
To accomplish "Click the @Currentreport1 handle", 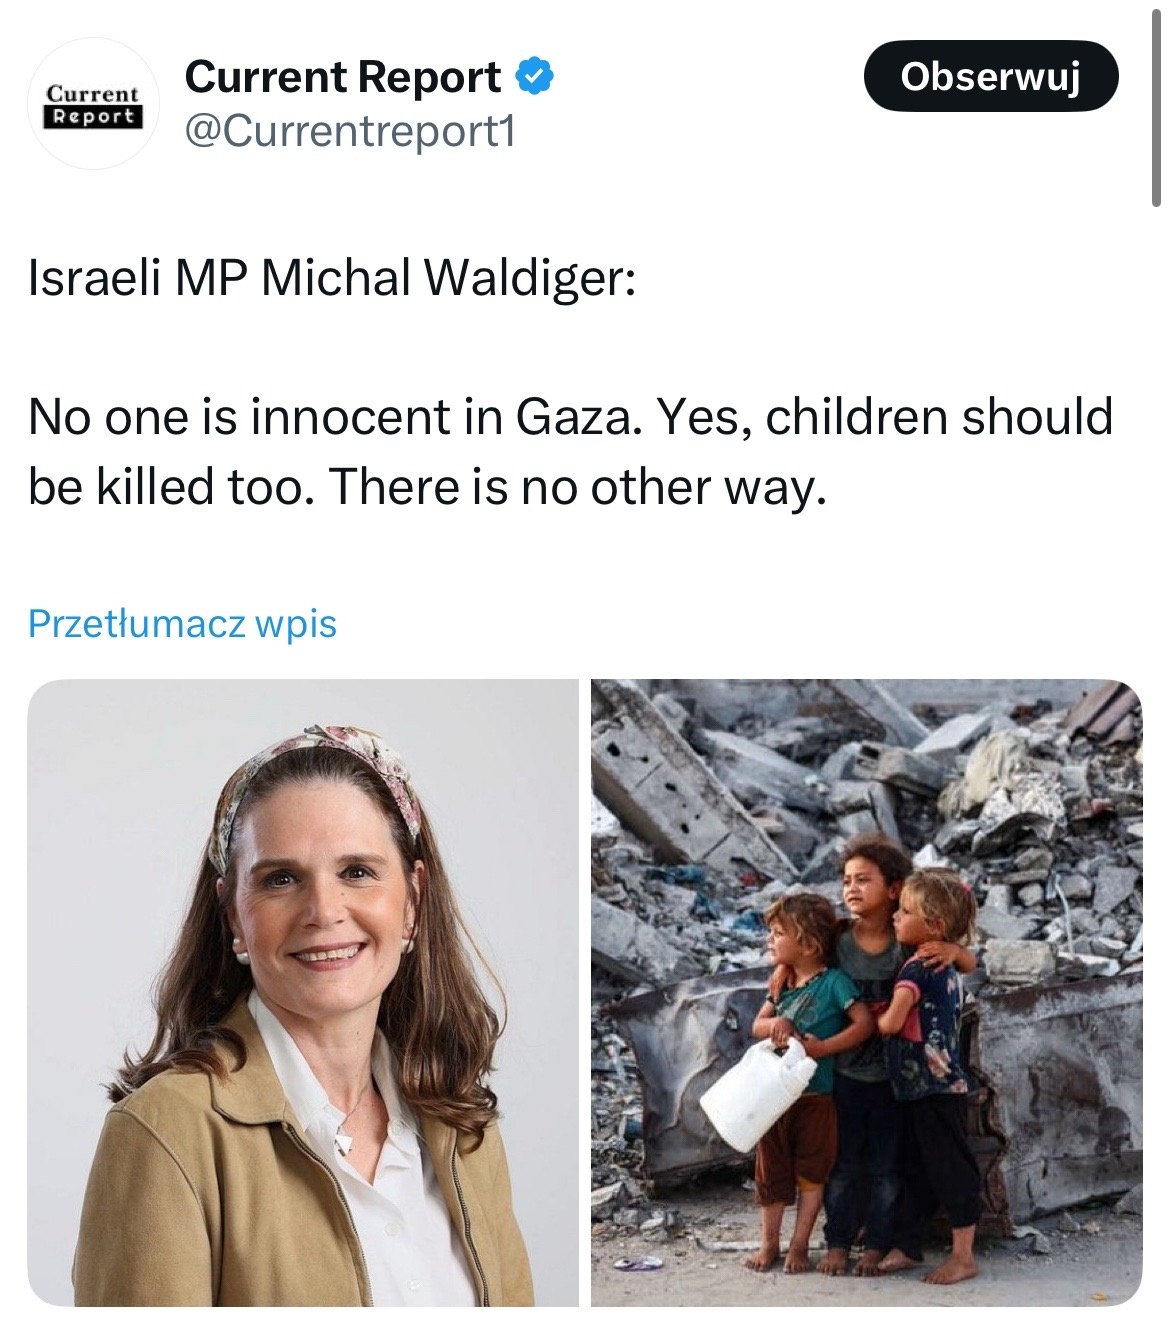I will (350, 131).
